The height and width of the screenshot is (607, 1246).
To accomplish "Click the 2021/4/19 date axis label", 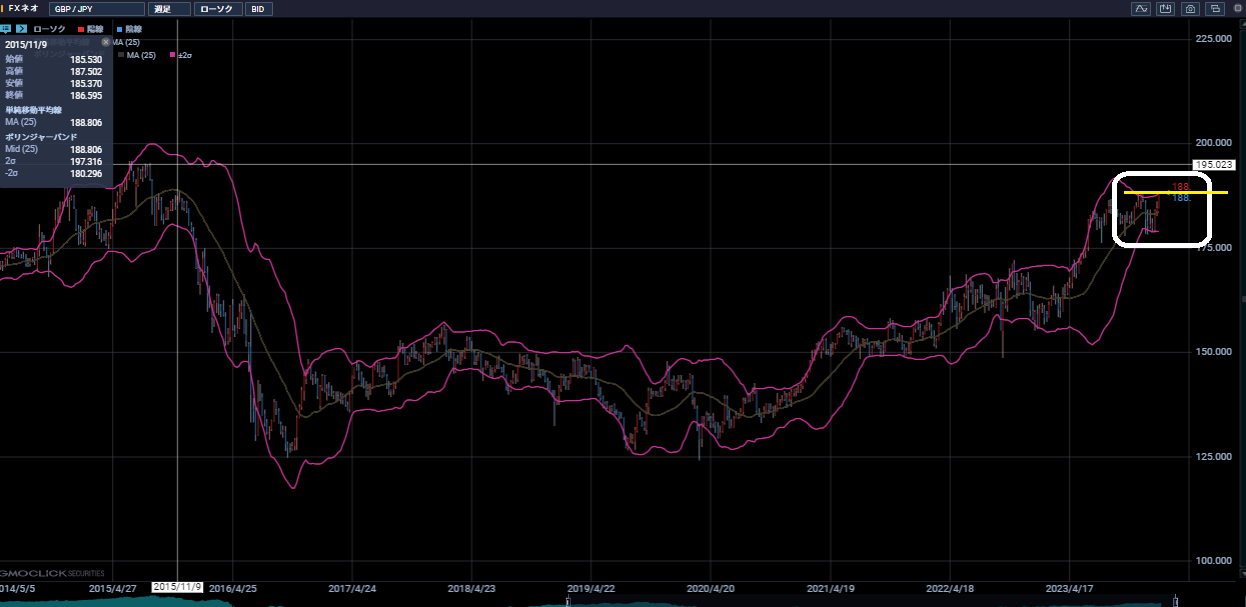I will (x=830, y=588).
